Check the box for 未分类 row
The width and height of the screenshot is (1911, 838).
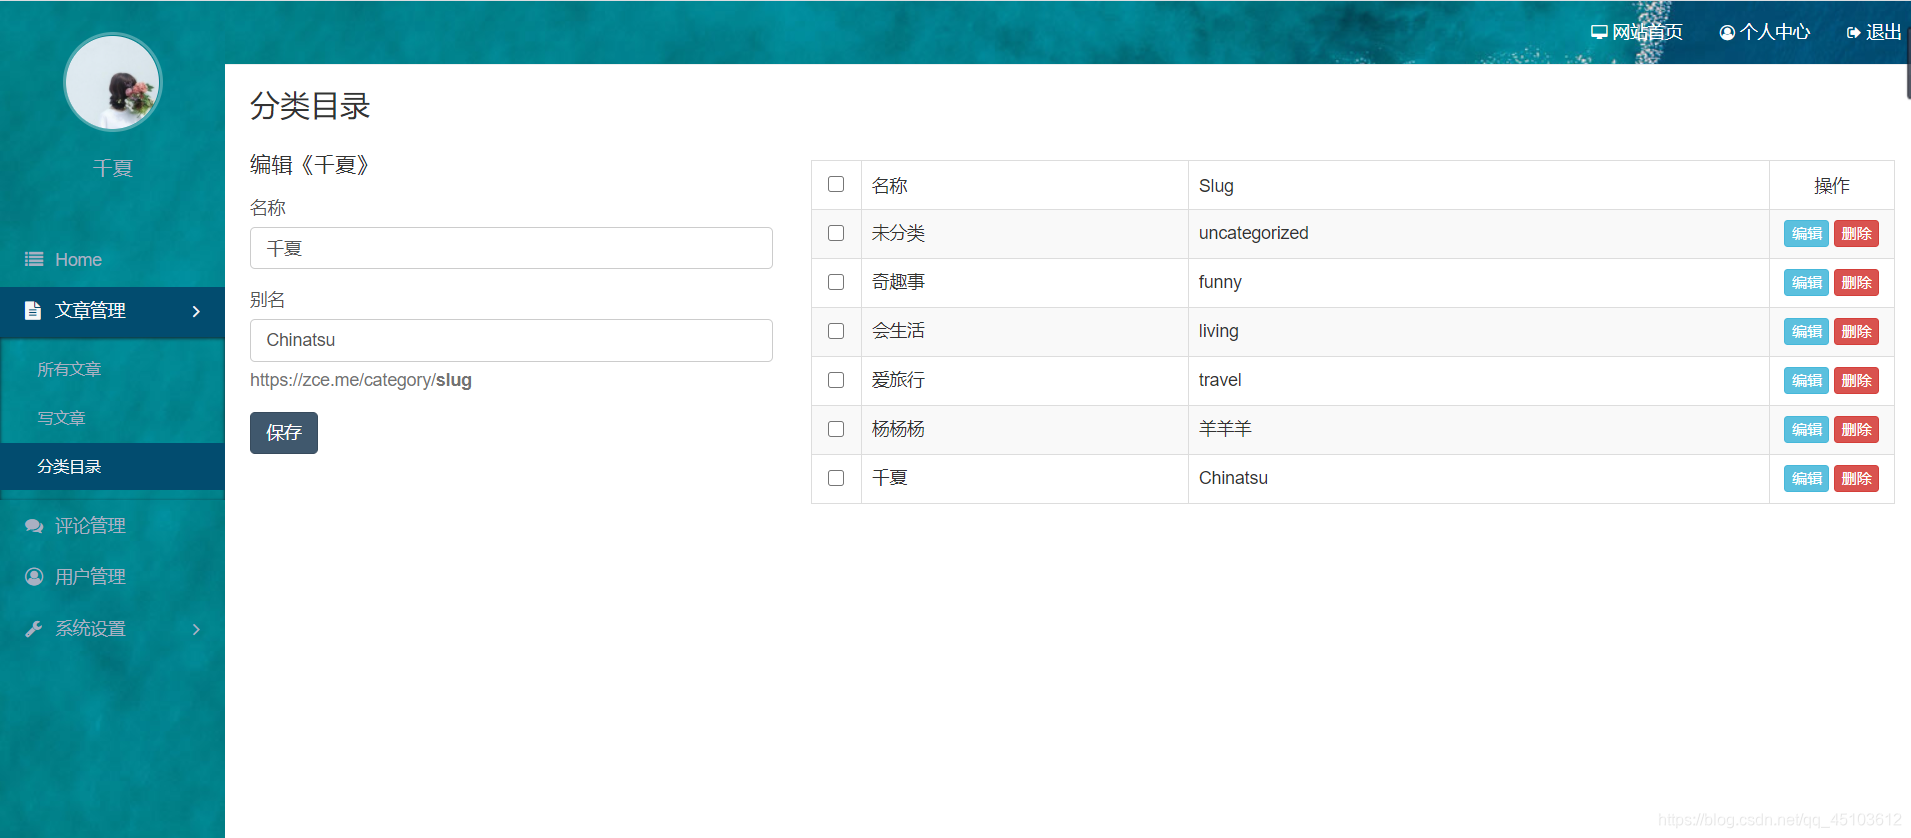point(836,233)
